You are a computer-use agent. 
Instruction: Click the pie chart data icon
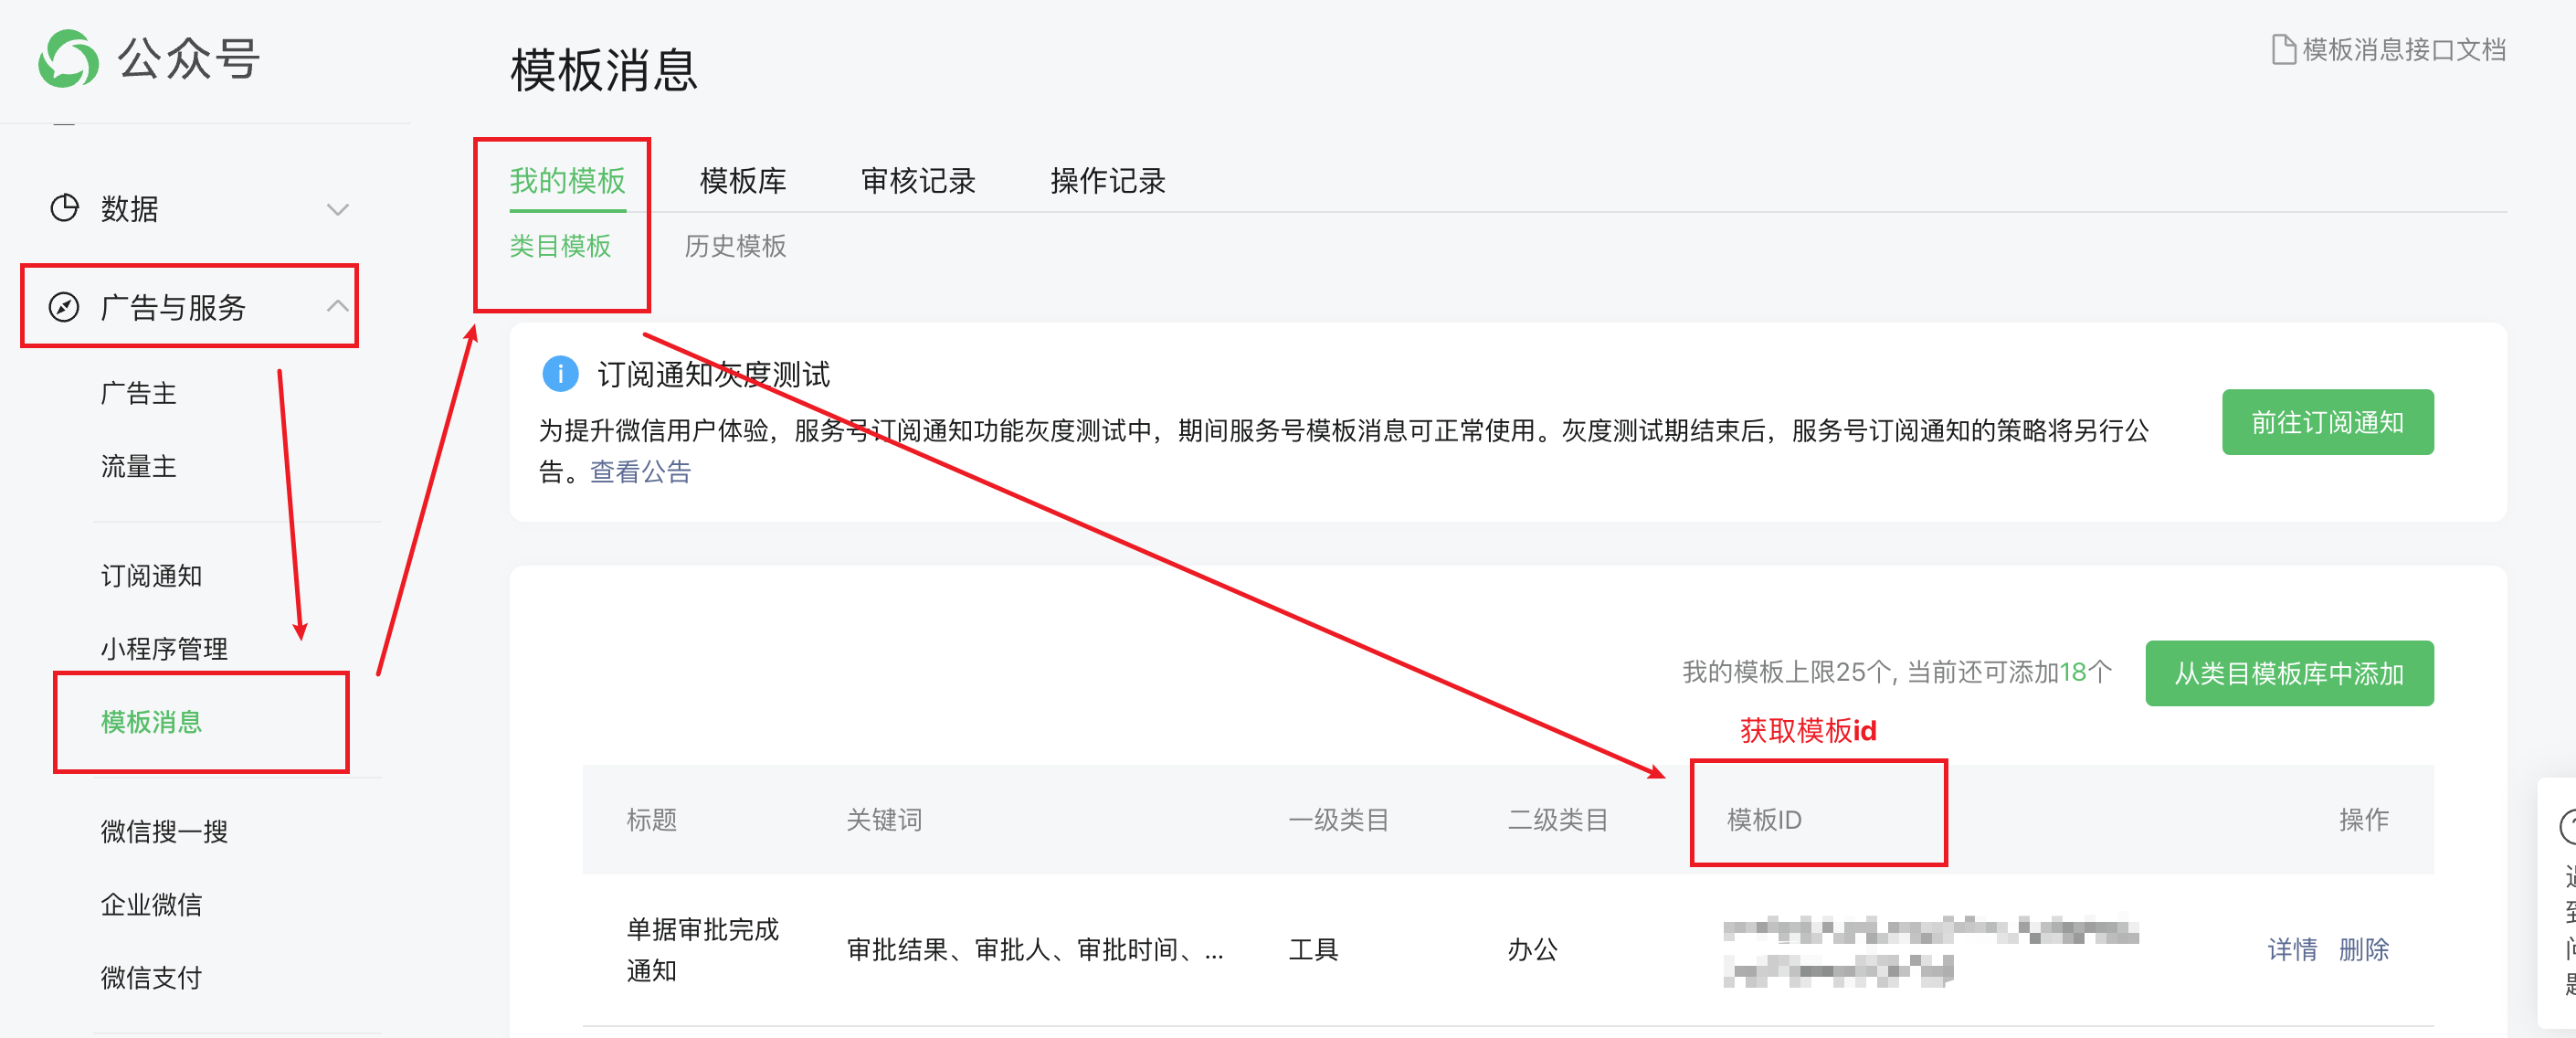[x=64, y=208]
